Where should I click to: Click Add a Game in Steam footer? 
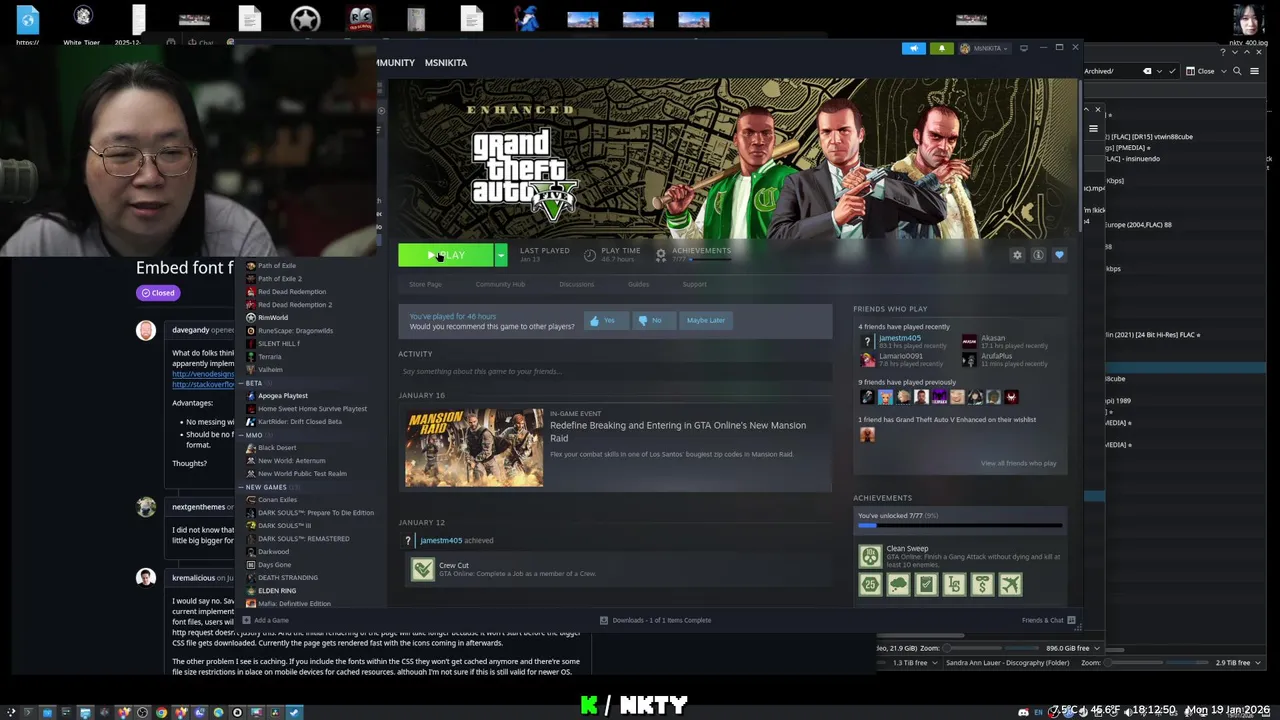pos(266,620)
